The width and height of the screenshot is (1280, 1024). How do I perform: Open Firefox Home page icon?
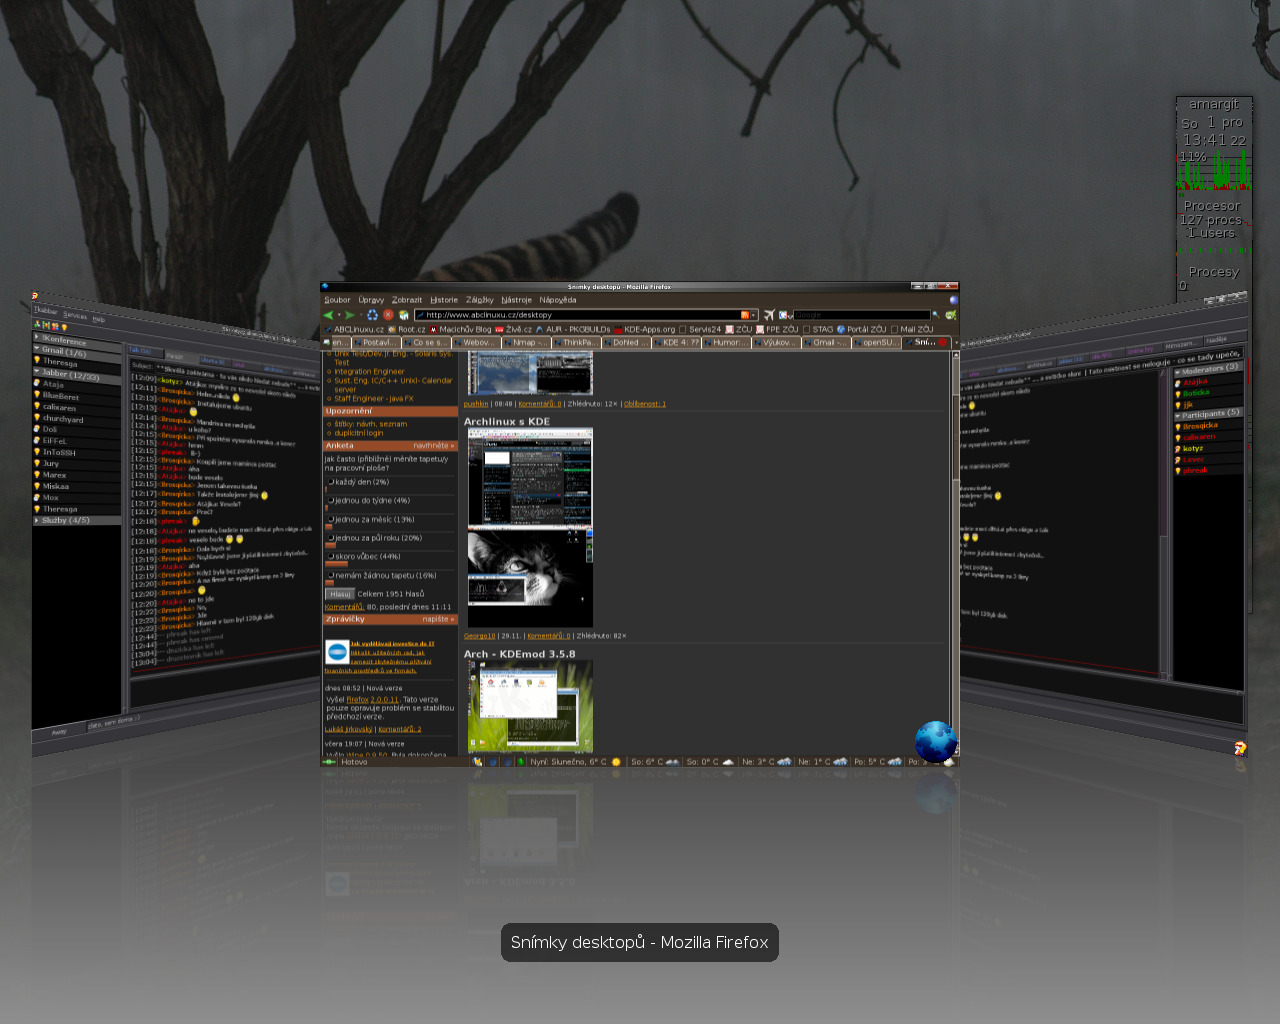tap(404, 315)
